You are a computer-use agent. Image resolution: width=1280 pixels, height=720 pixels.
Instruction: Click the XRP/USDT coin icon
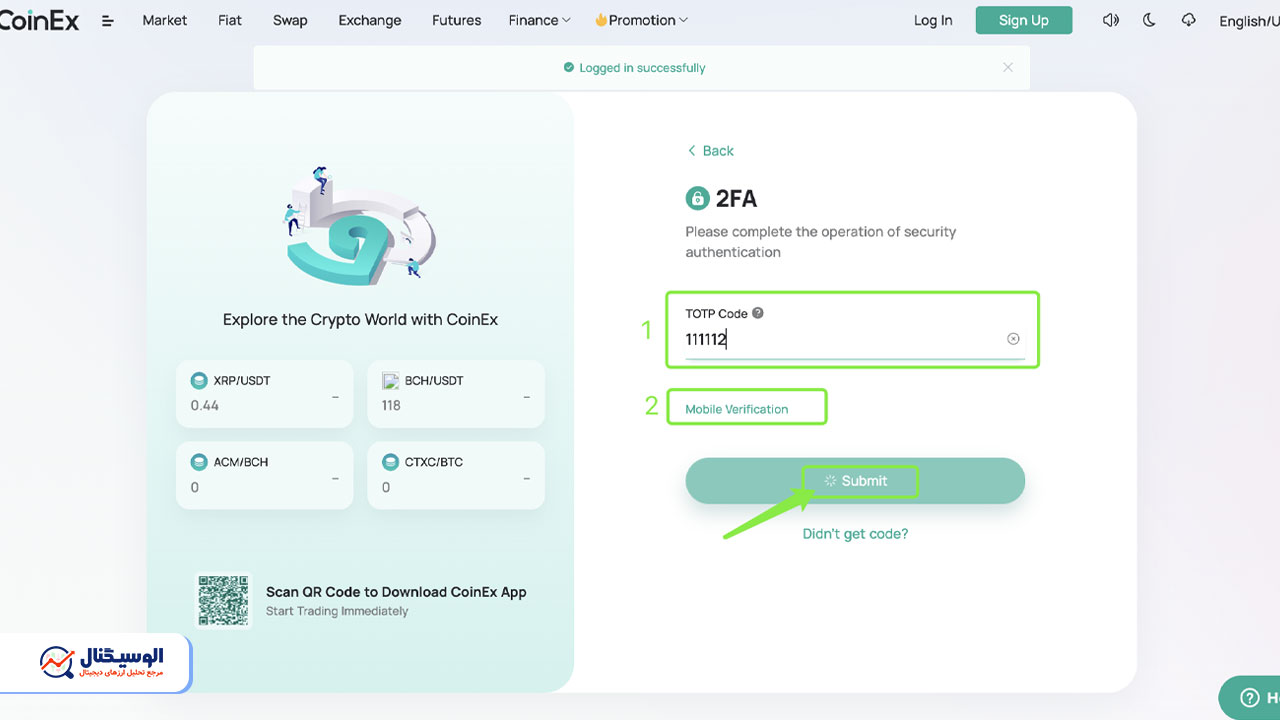tap(198, 380)
